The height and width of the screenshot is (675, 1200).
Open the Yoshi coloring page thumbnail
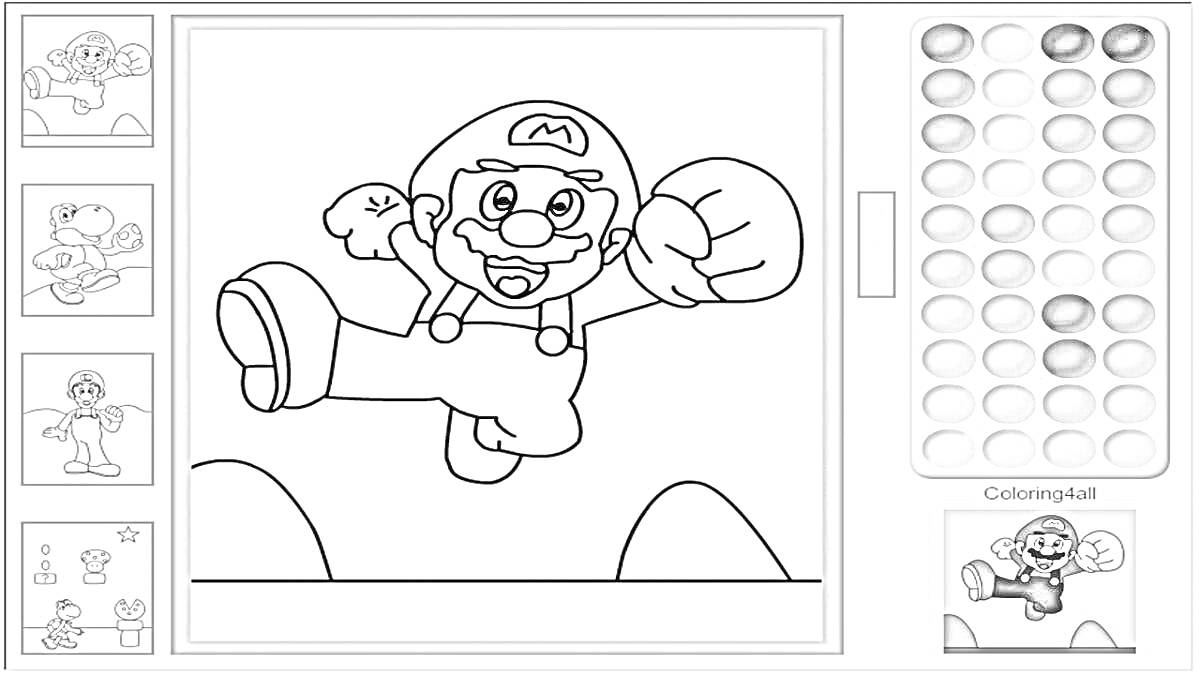tap(87, 250)
